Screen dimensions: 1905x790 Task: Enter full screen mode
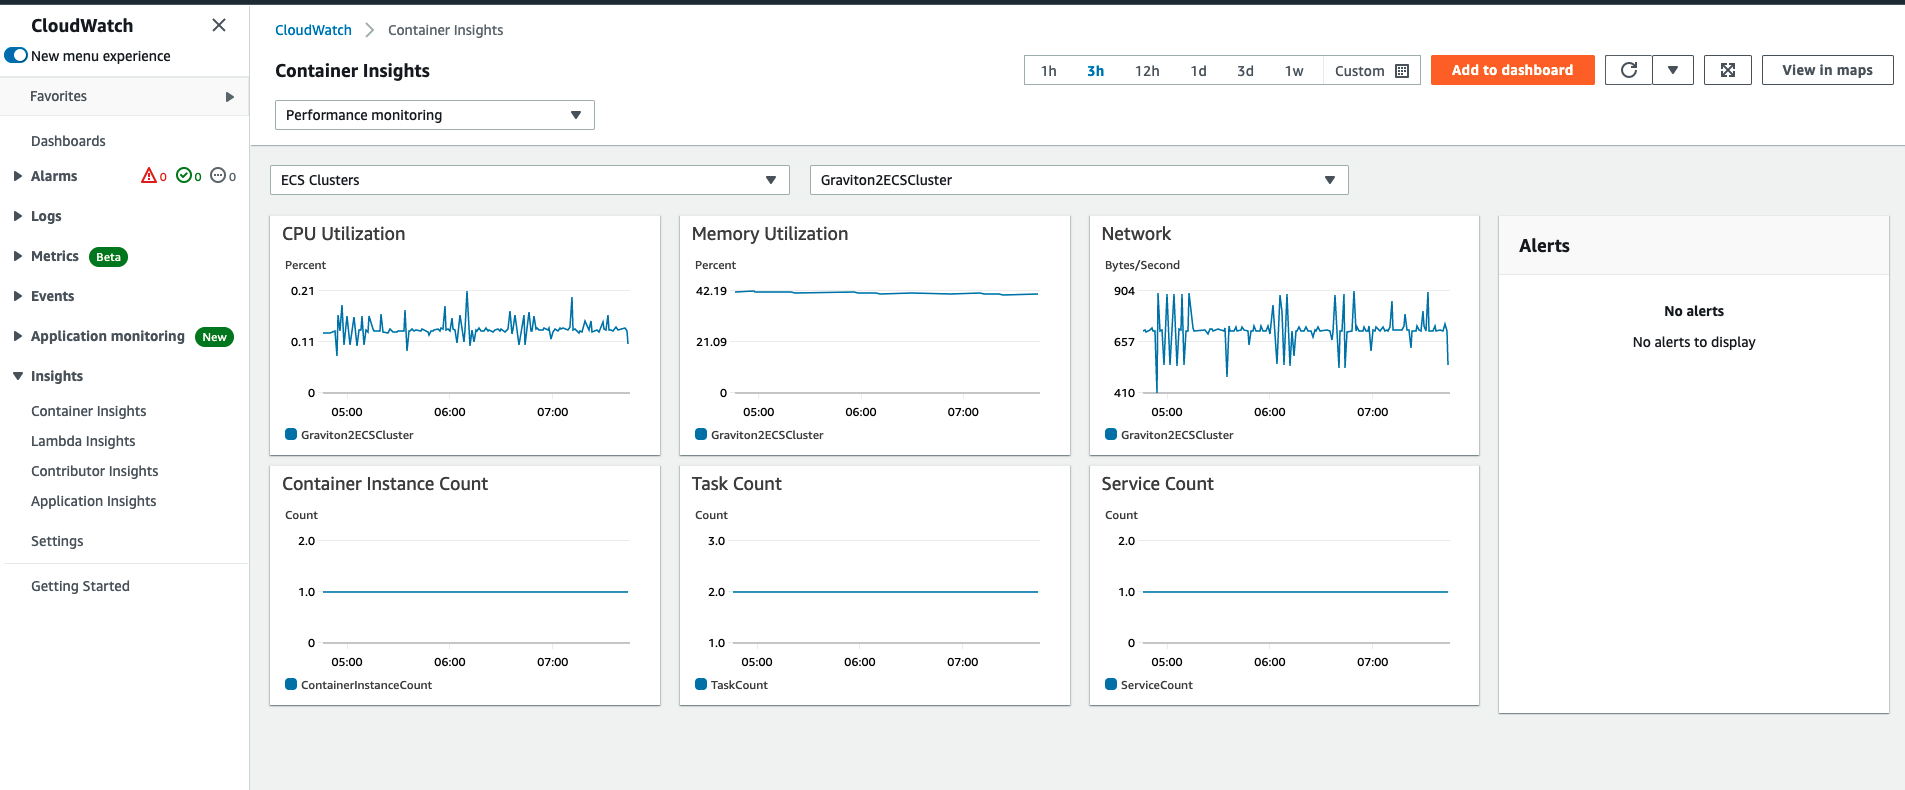[1728, 70]
